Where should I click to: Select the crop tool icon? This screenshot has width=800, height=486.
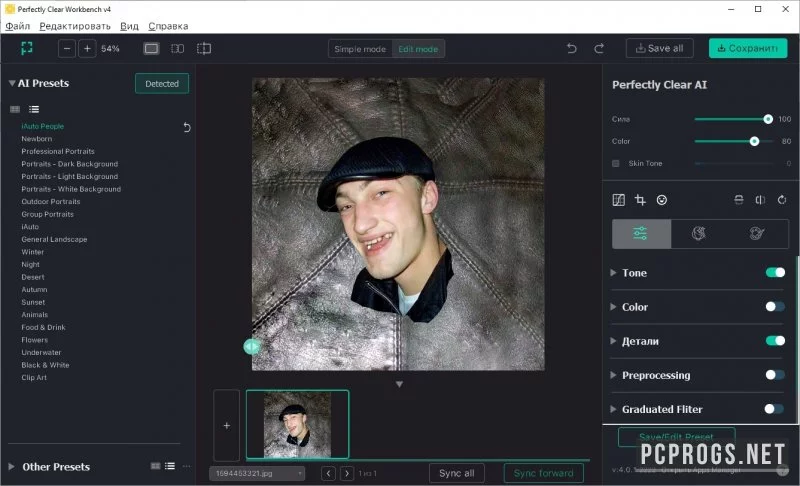[640, 200]
